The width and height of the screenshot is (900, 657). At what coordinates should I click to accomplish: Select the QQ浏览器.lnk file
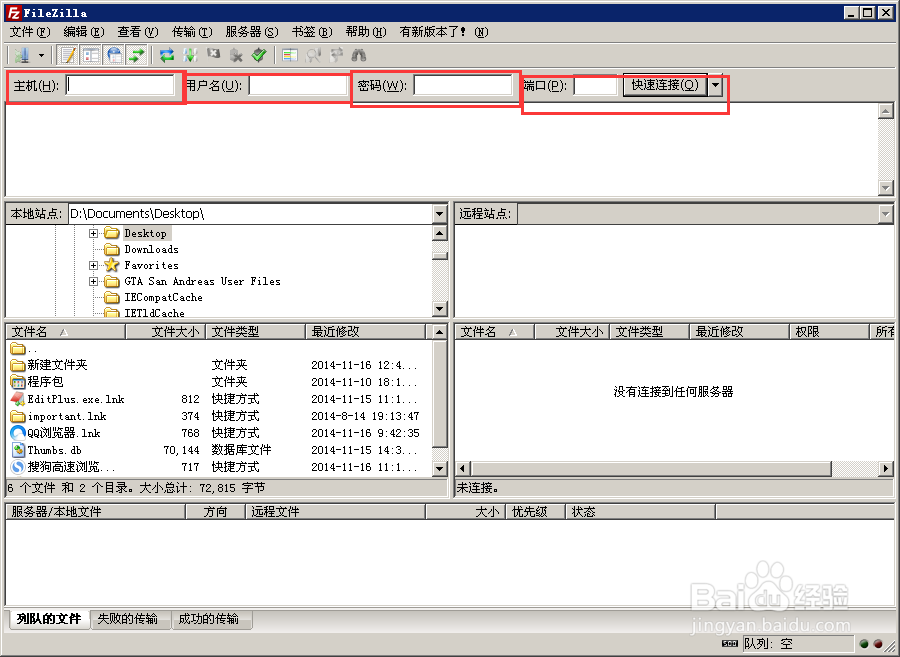click(x=64, y=433)
